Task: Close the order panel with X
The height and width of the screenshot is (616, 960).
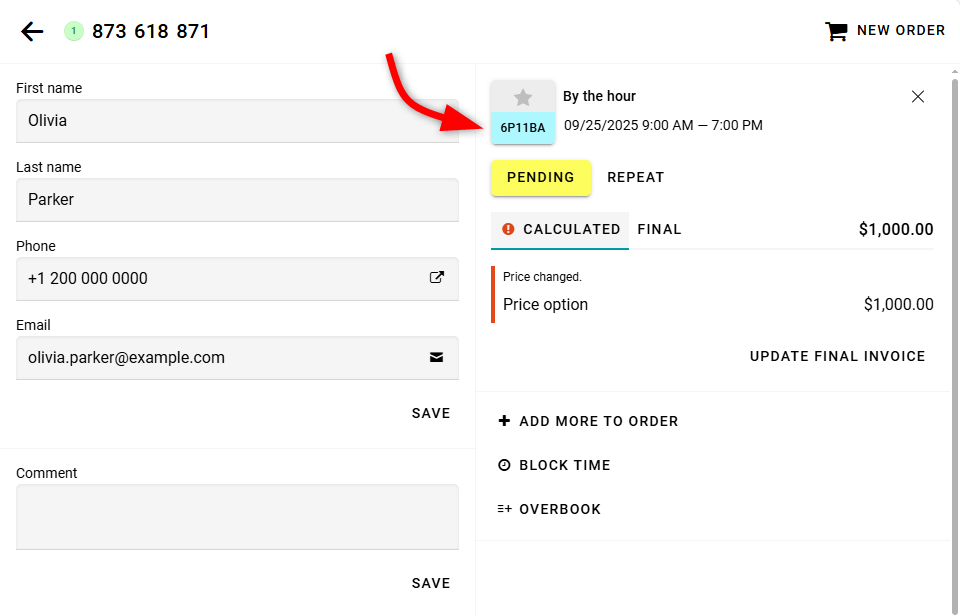Action: pyautogui.click(x=918, y=97)
